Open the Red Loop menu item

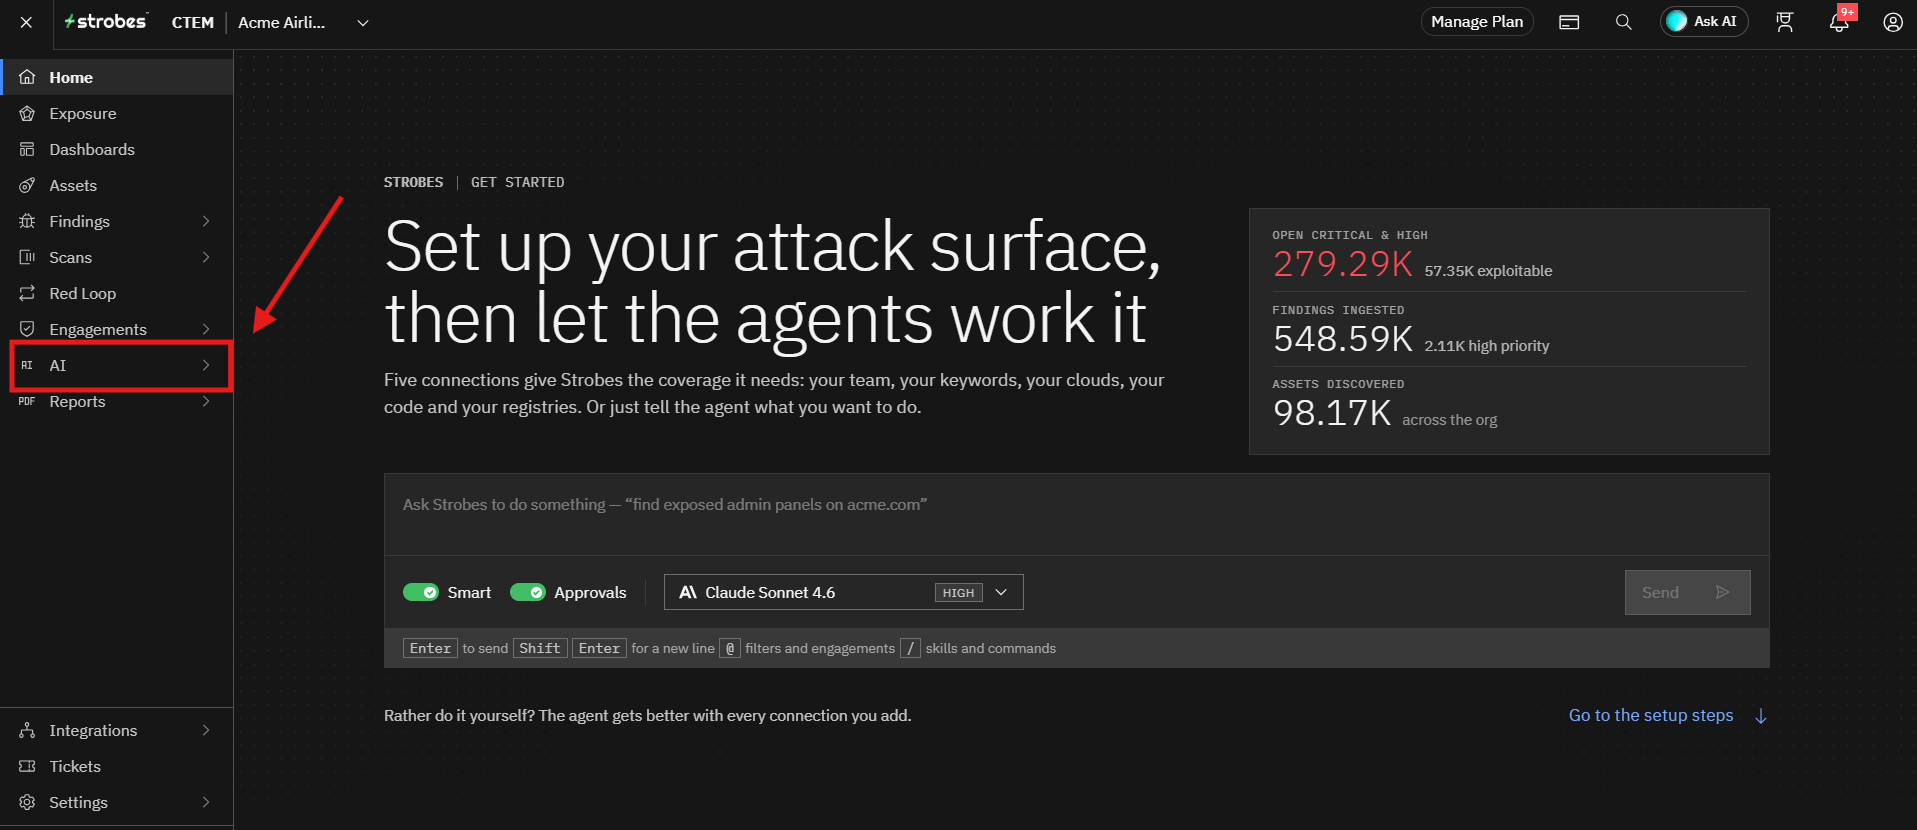coord(116,293)
